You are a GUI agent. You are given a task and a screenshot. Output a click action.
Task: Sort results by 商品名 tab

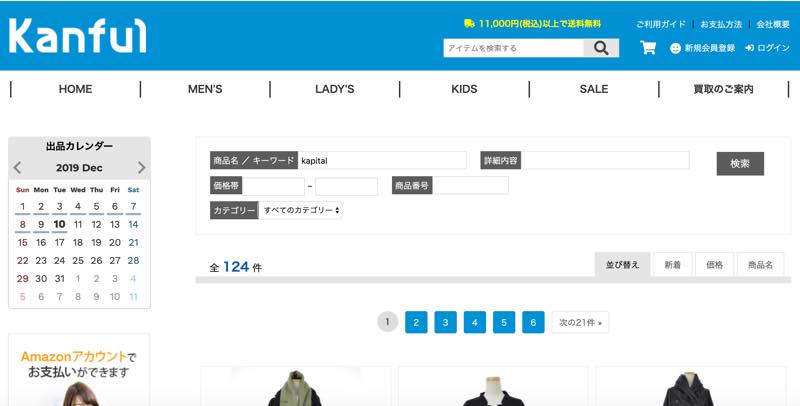click(760, 265)
